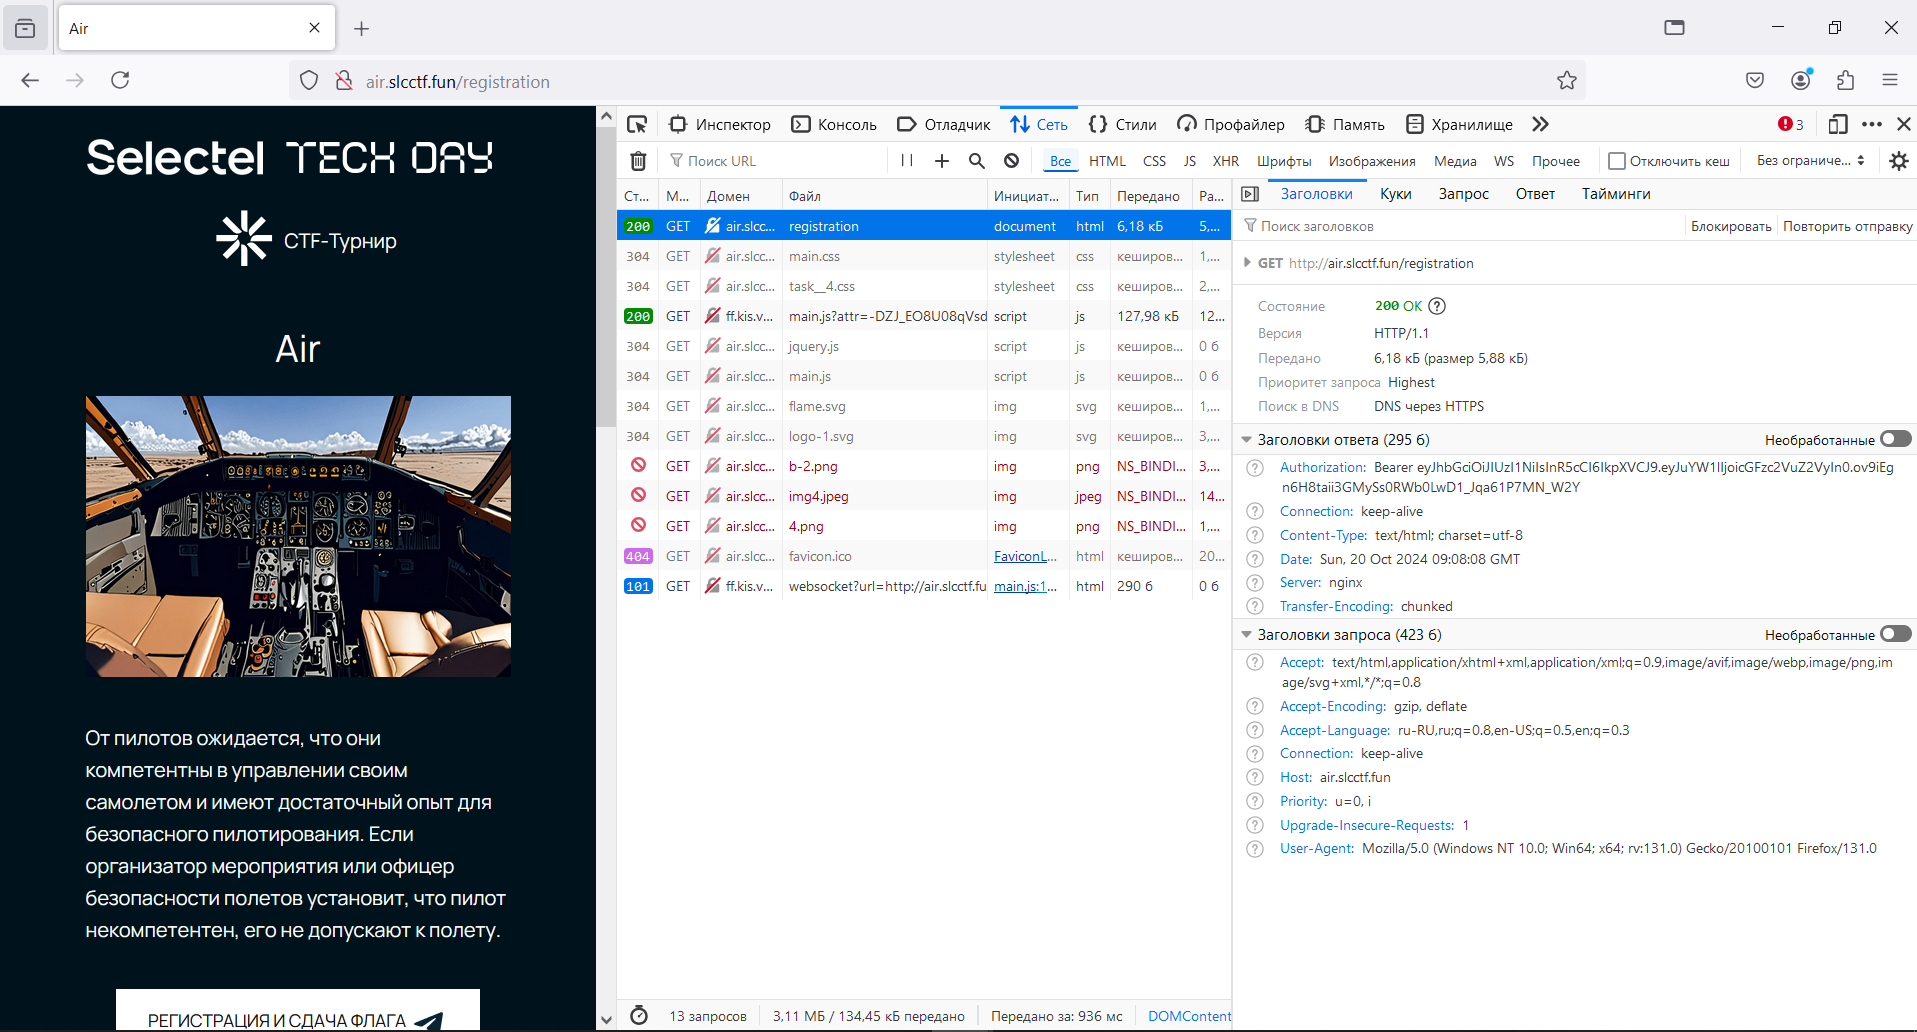Collapse the request details sidebar icon

[1250, 194]
